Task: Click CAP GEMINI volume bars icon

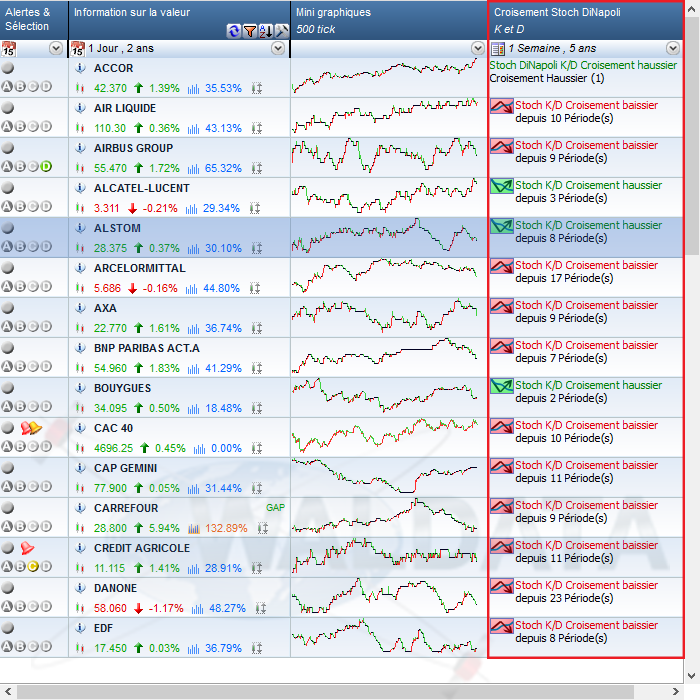Action: click(193, 488)
